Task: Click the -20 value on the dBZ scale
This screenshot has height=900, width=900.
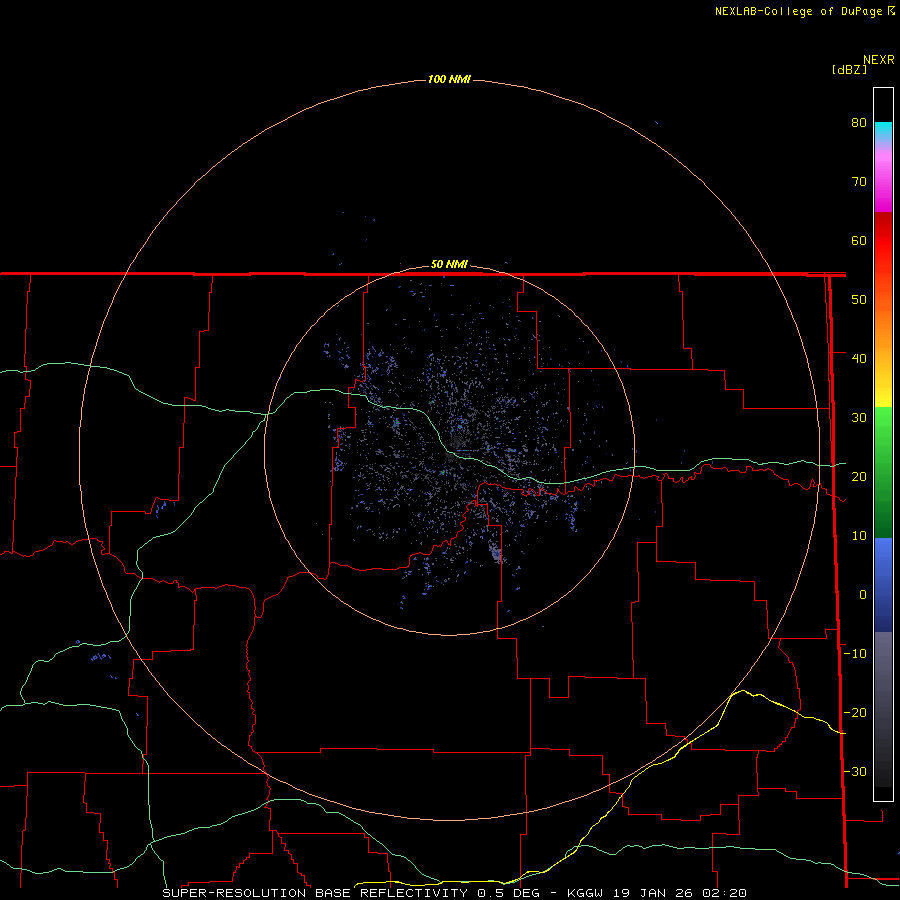Action: click(x=855, y=713)
